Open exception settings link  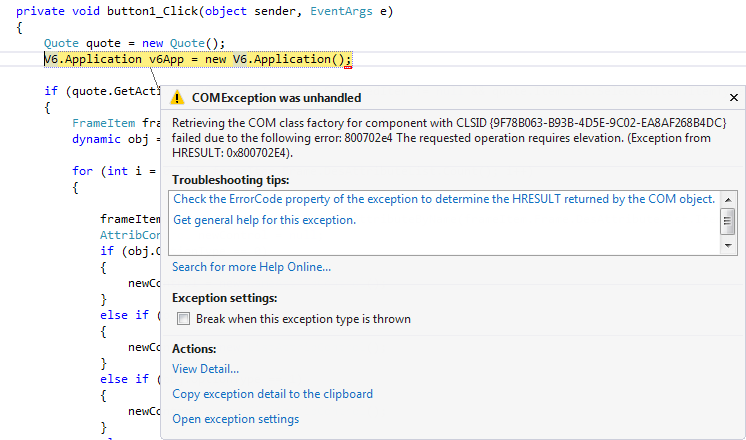(236, 419)
